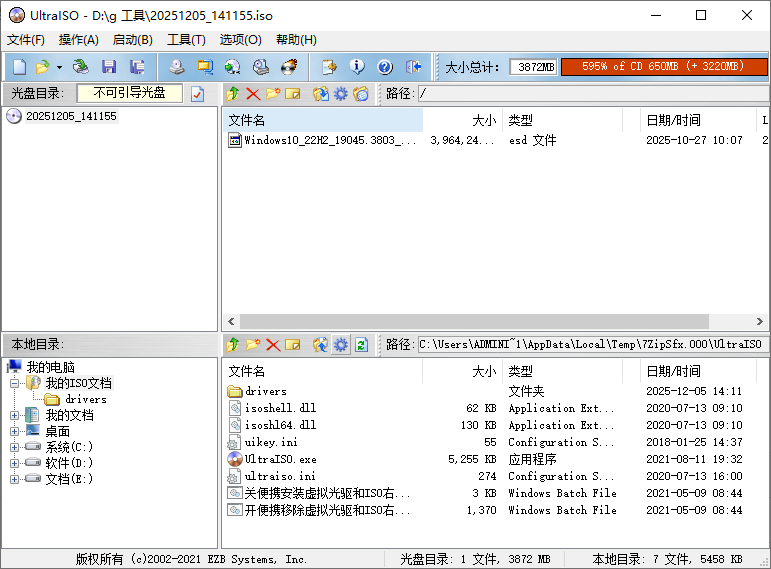This screenshot has height=569, width=771.
Task: Expand the 系统(C:) drive node
Action: pos(14,447)
